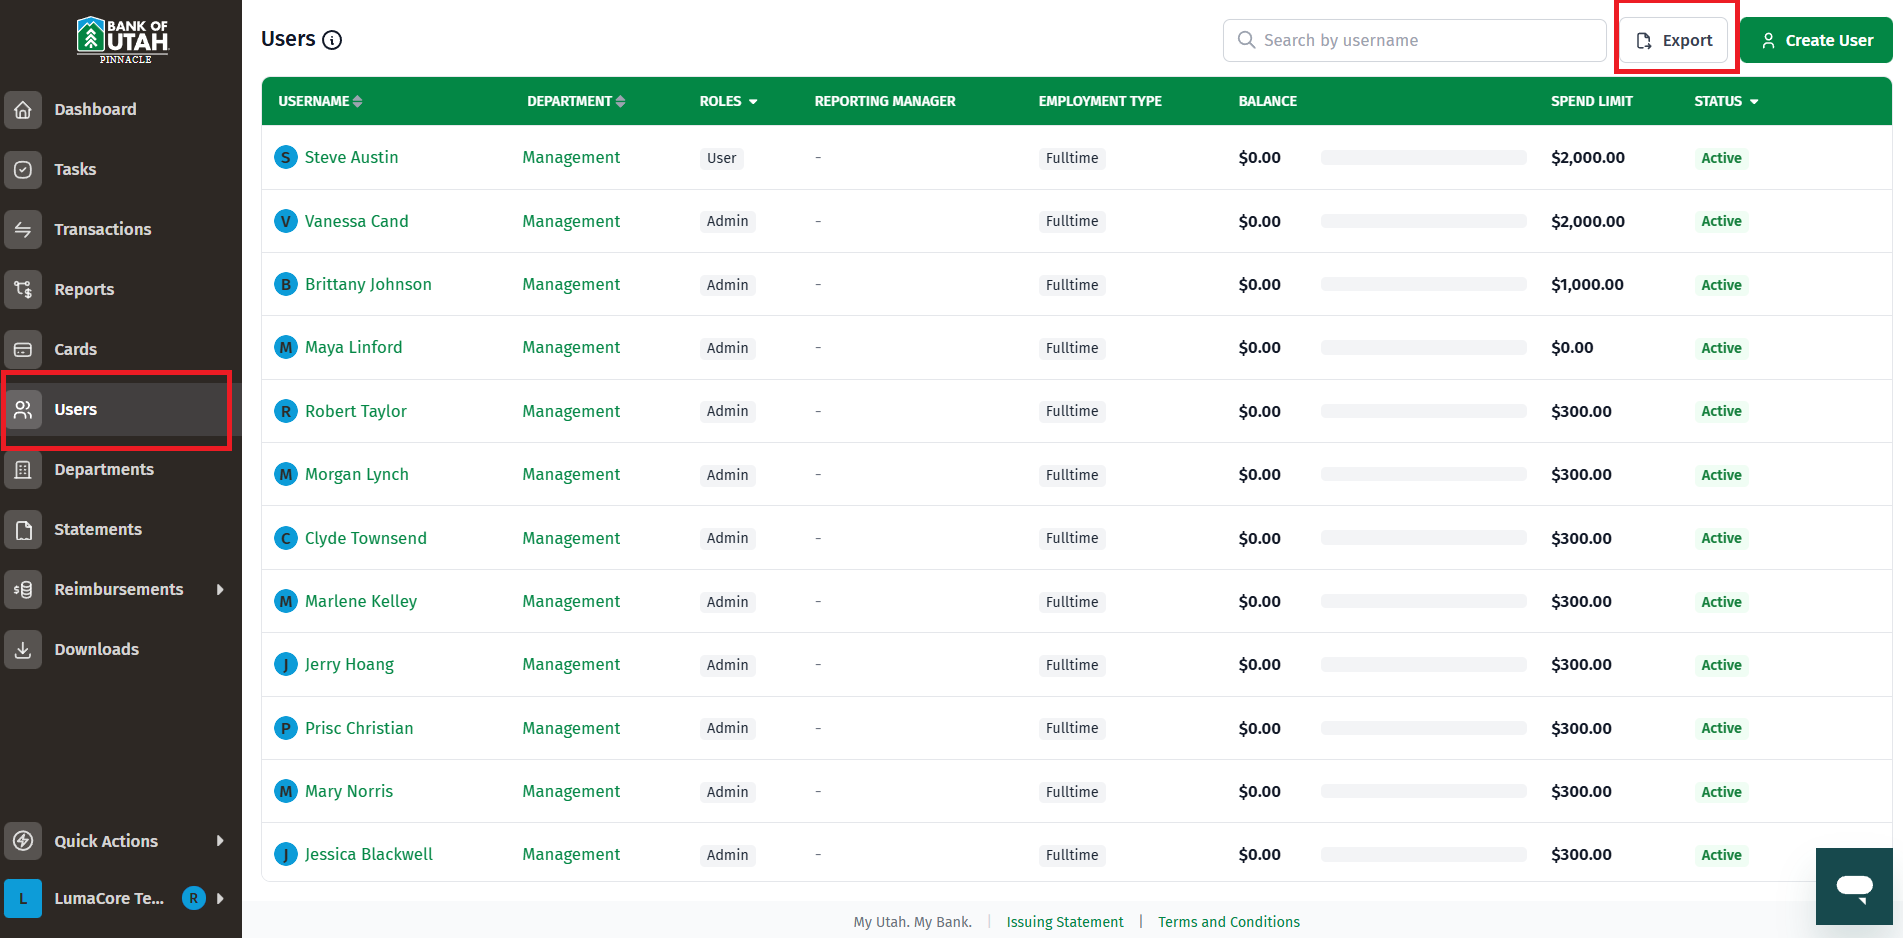Click Prisc Christian's P avatar

pos(286,728)
